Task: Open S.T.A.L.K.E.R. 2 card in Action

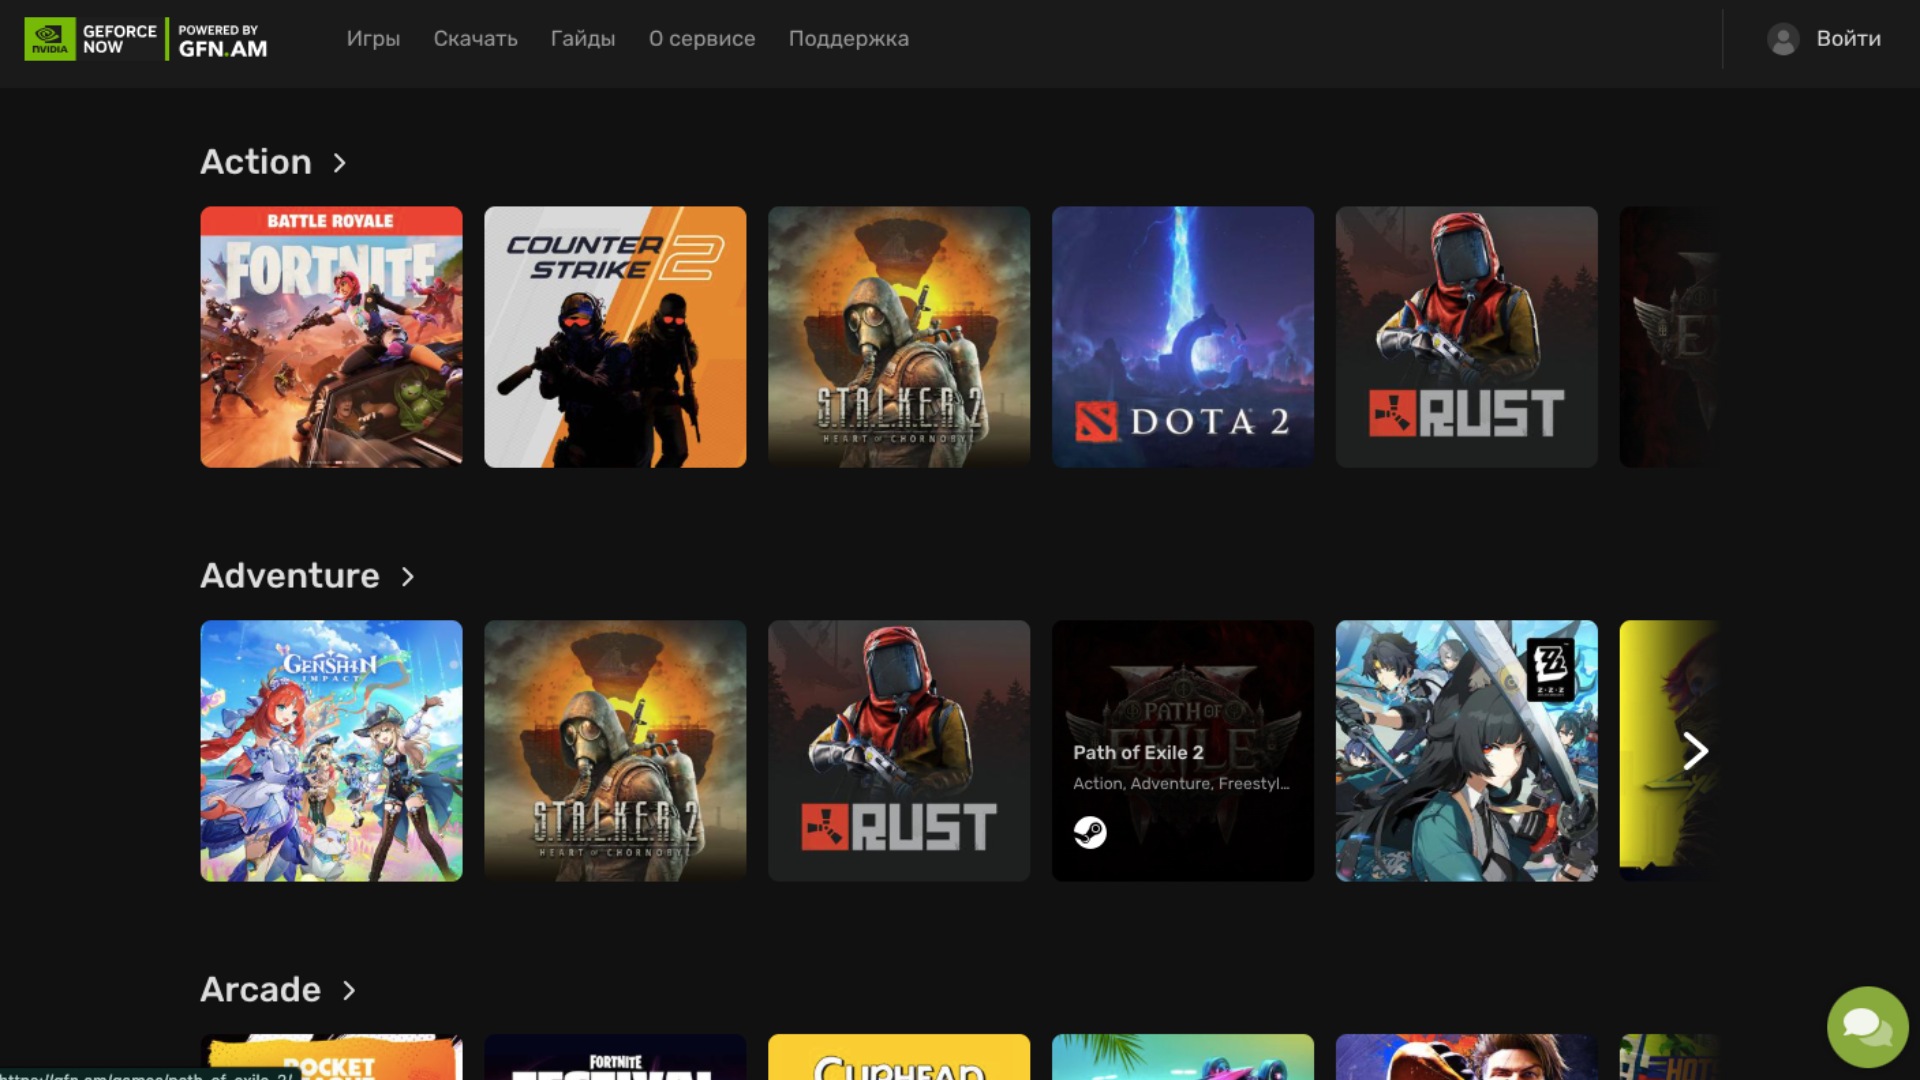Action: click(x=899, y=337)
